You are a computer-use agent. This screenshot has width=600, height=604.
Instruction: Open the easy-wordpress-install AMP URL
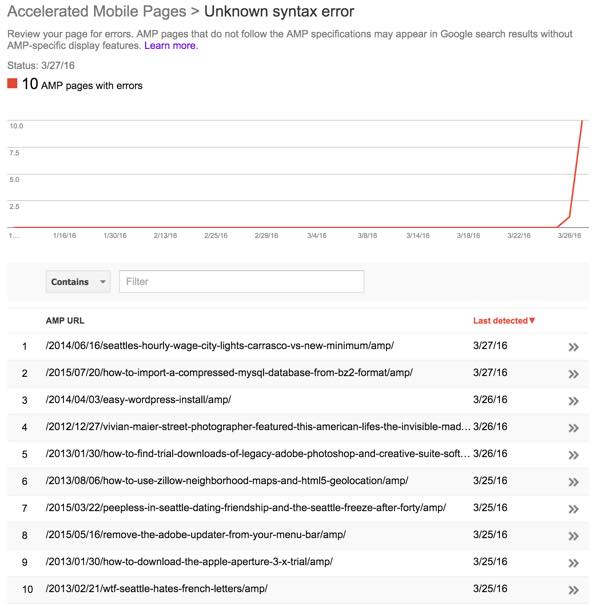(138, 399)
